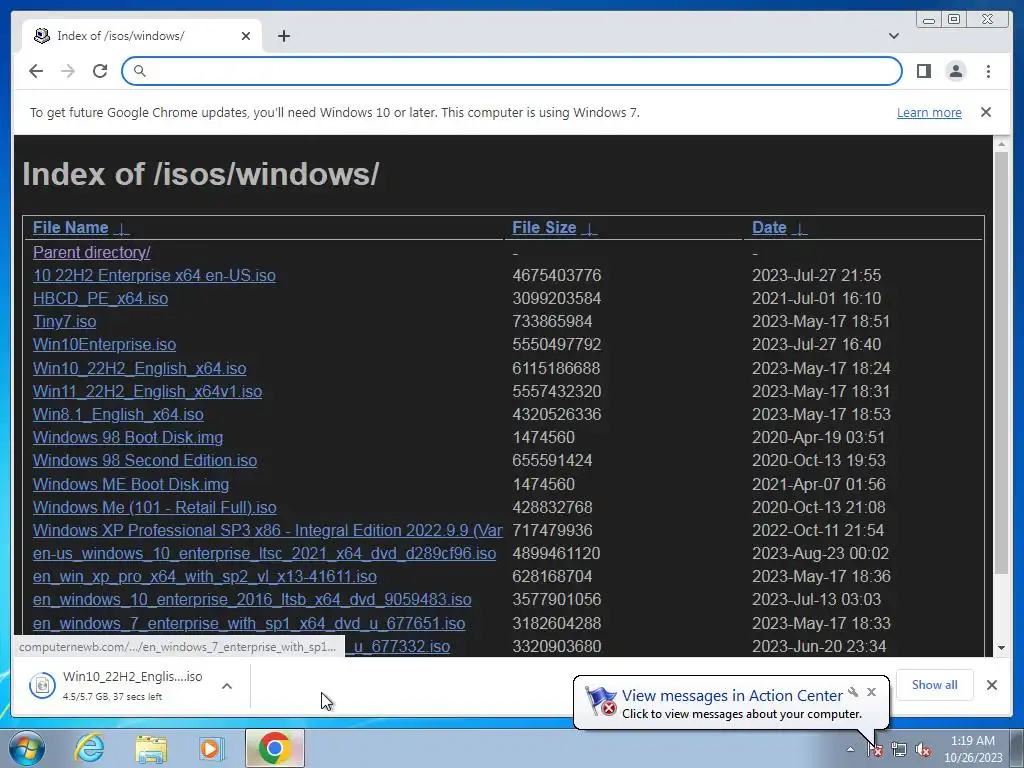Go back using the browser back arrow
The image size is (1024, 768).
tap(36, 71)
